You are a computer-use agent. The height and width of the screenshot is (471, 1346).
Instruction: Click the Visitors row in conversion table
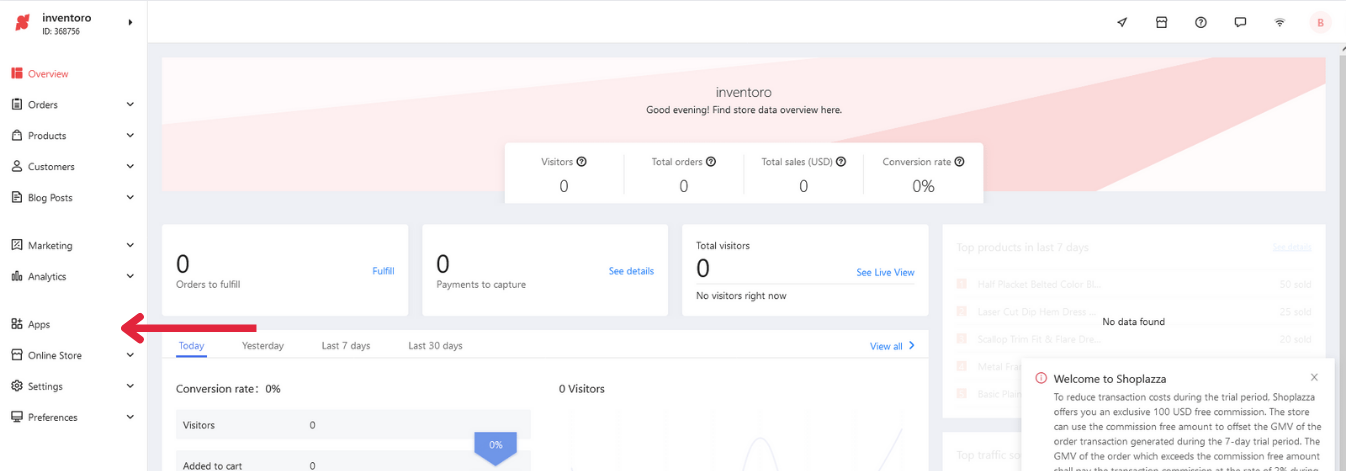click(353, 425)
